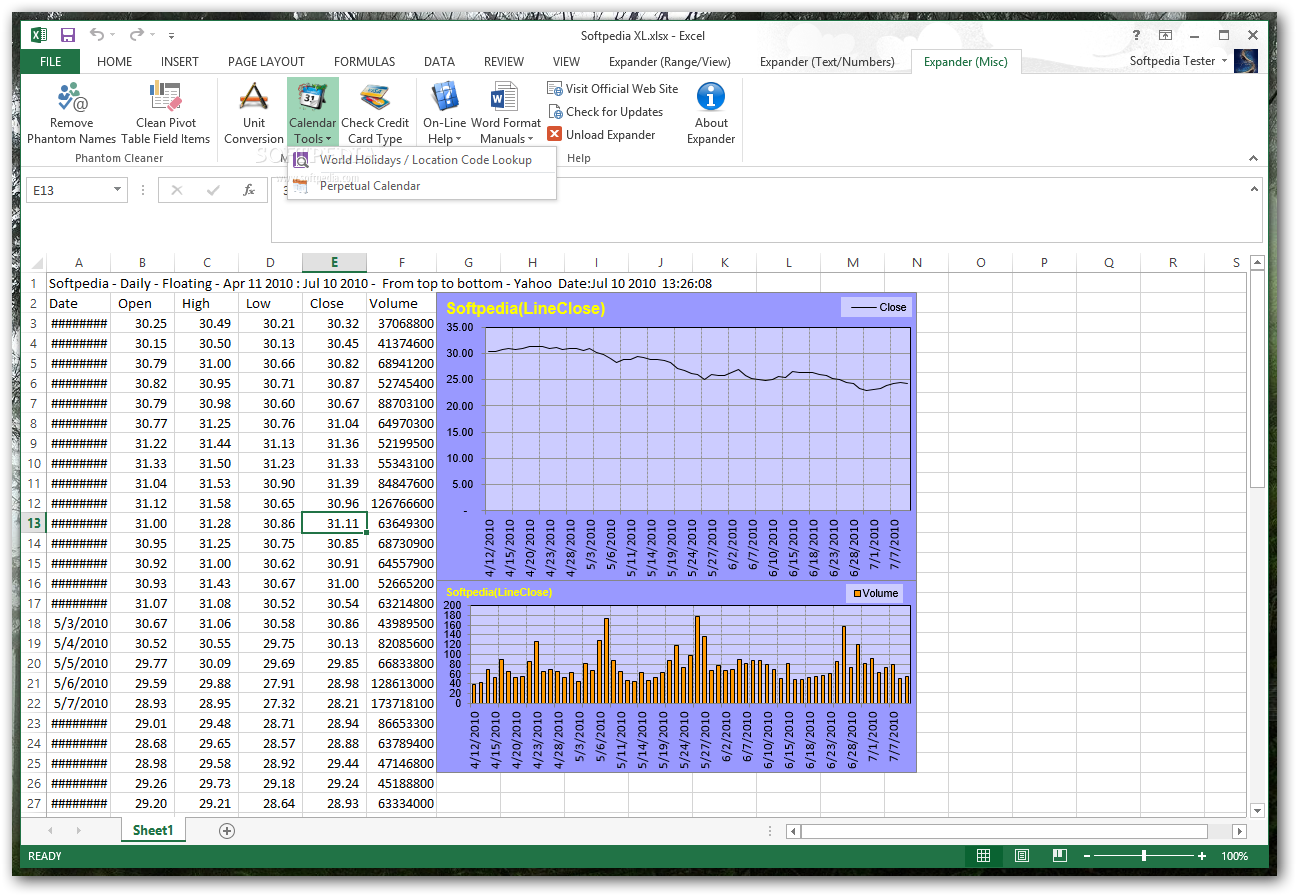Image resolution: width=1297 pixels, height=896 pixels.
Task: Click the previous sheet navigation arrow
Action: (51, 831)
